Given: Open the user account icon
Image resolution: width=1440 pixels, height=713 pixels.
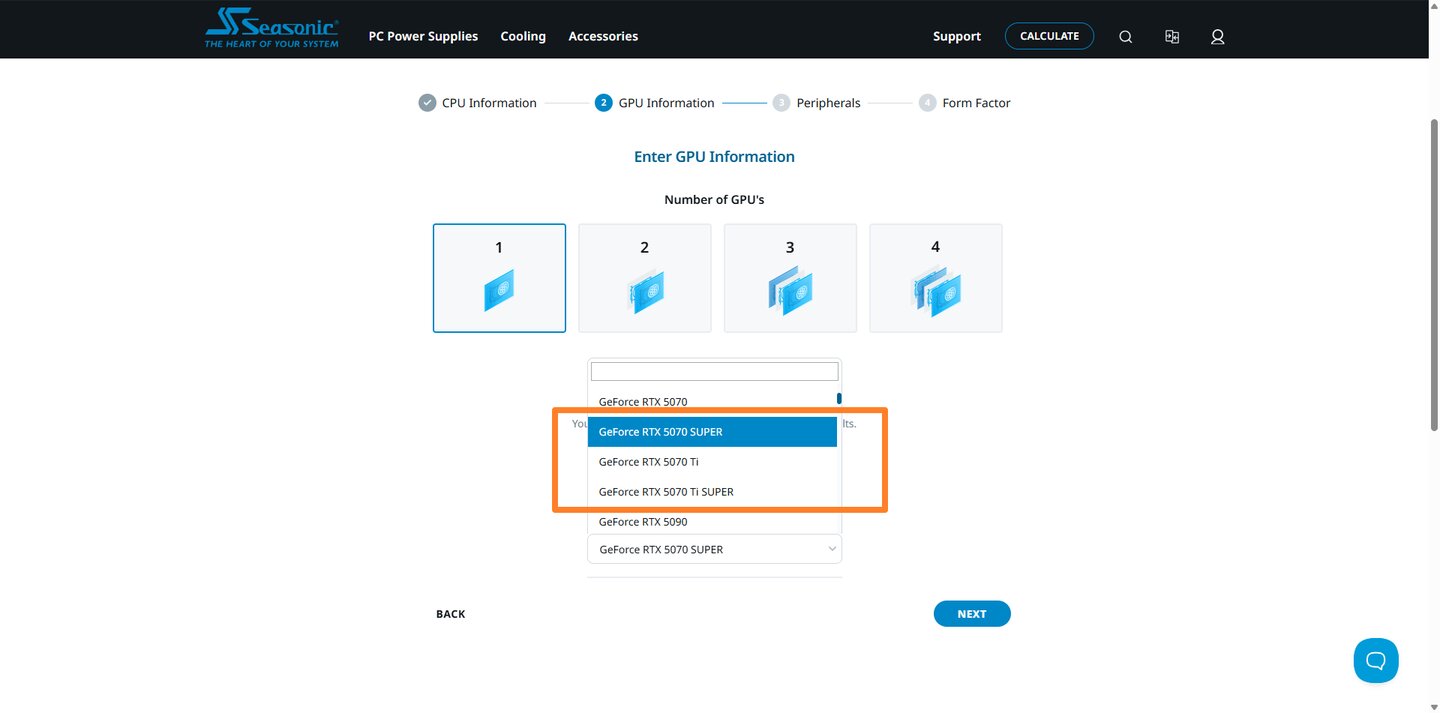Looking at the screenshot, I should tap(1217, 37).
